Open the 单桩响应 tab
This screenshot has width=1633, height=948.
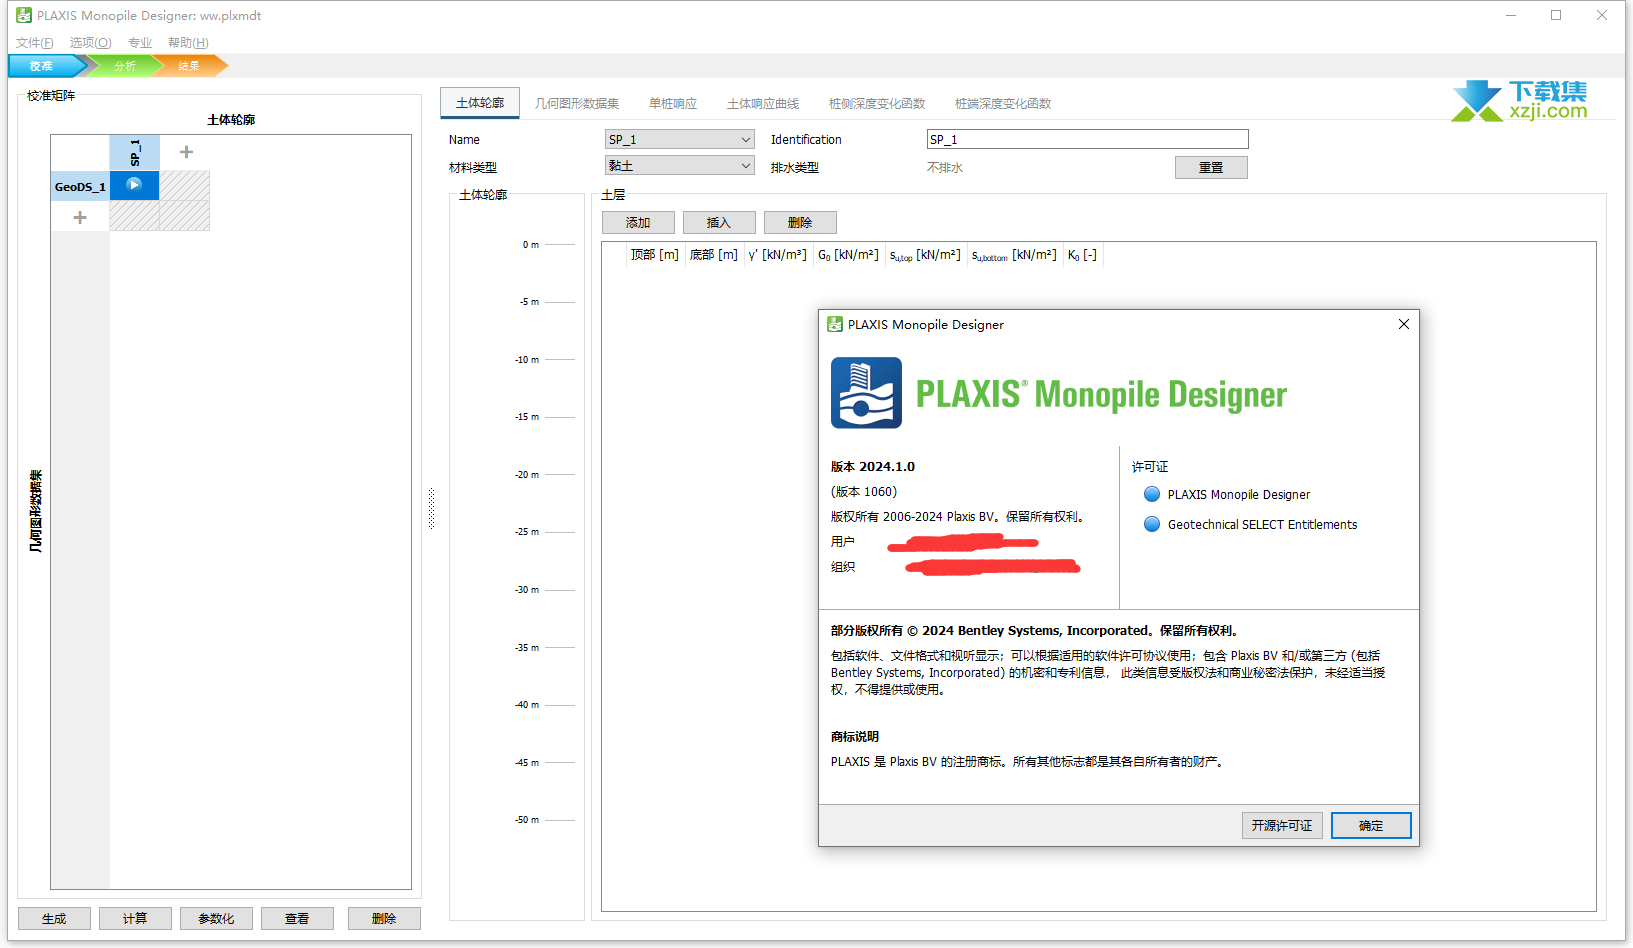tap(673, 103)
